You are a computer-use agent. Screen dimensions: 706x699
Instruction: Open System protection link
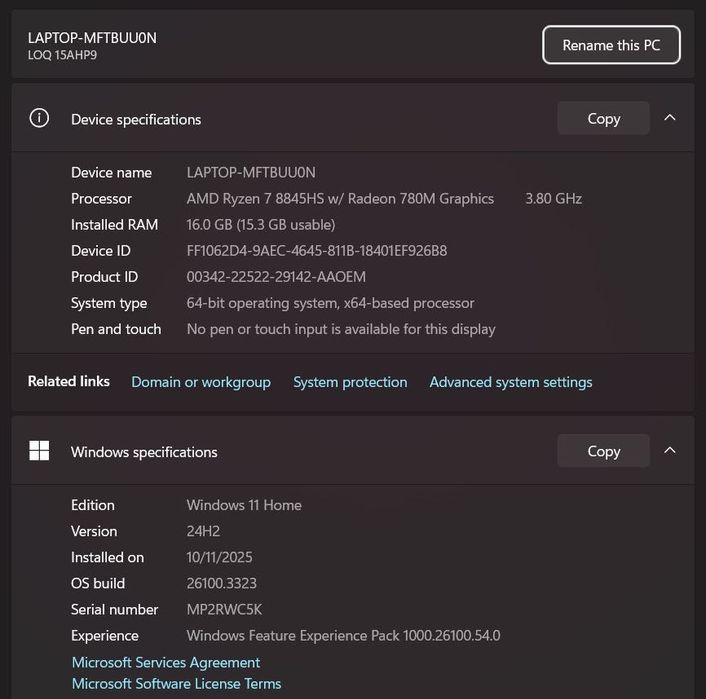(350, 382)
